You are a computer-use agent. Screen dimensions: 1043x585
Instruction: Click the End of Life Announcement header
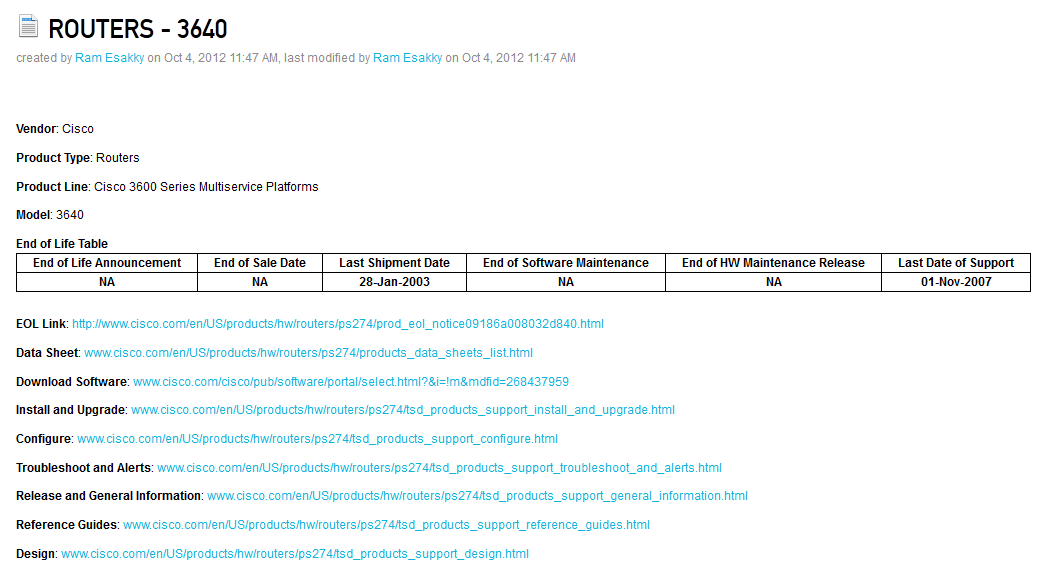107,263
